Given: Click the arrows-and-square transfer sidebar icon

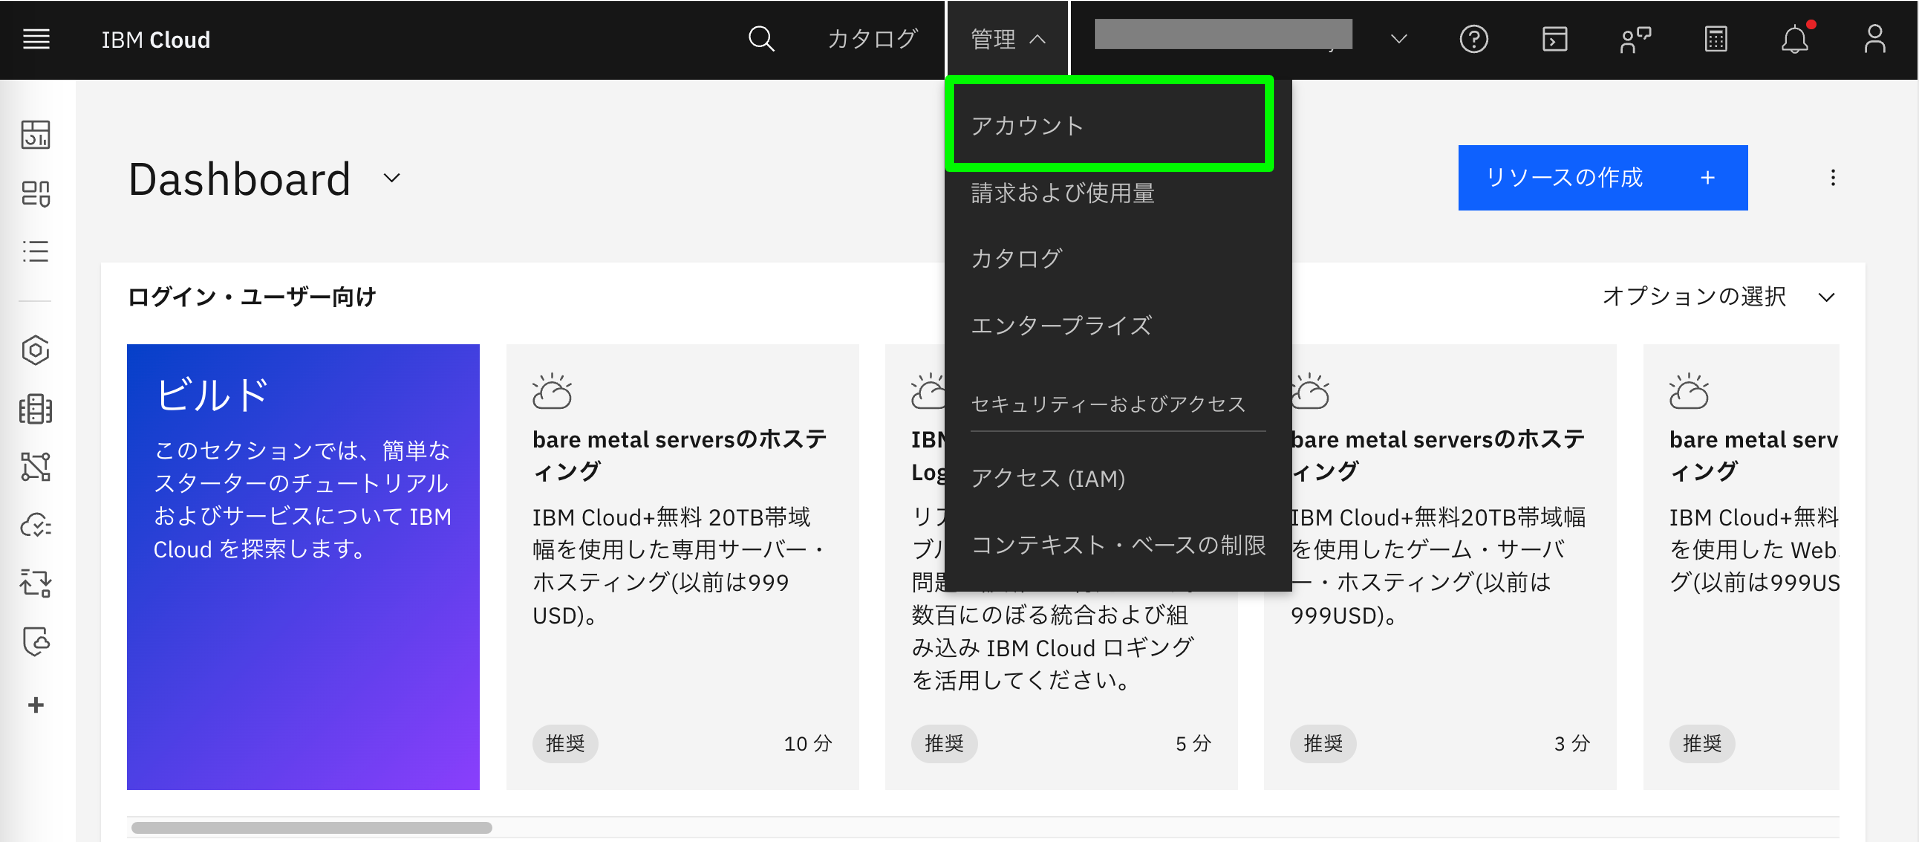Looking at the screenshot, I should coord(36,583).
